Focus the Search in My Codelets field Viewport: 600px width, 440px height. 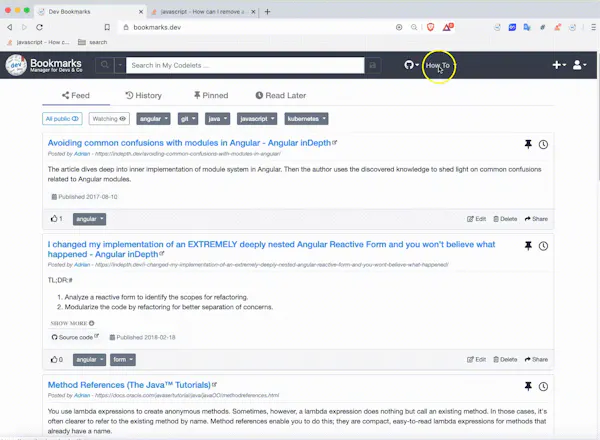point(245,65)
